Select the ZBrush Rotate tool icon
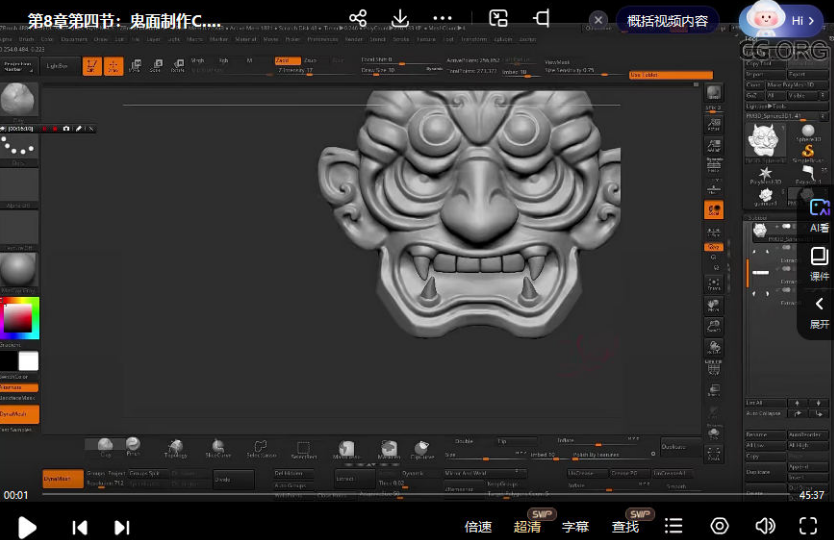The image size is (834, 540). click(178, 66)
